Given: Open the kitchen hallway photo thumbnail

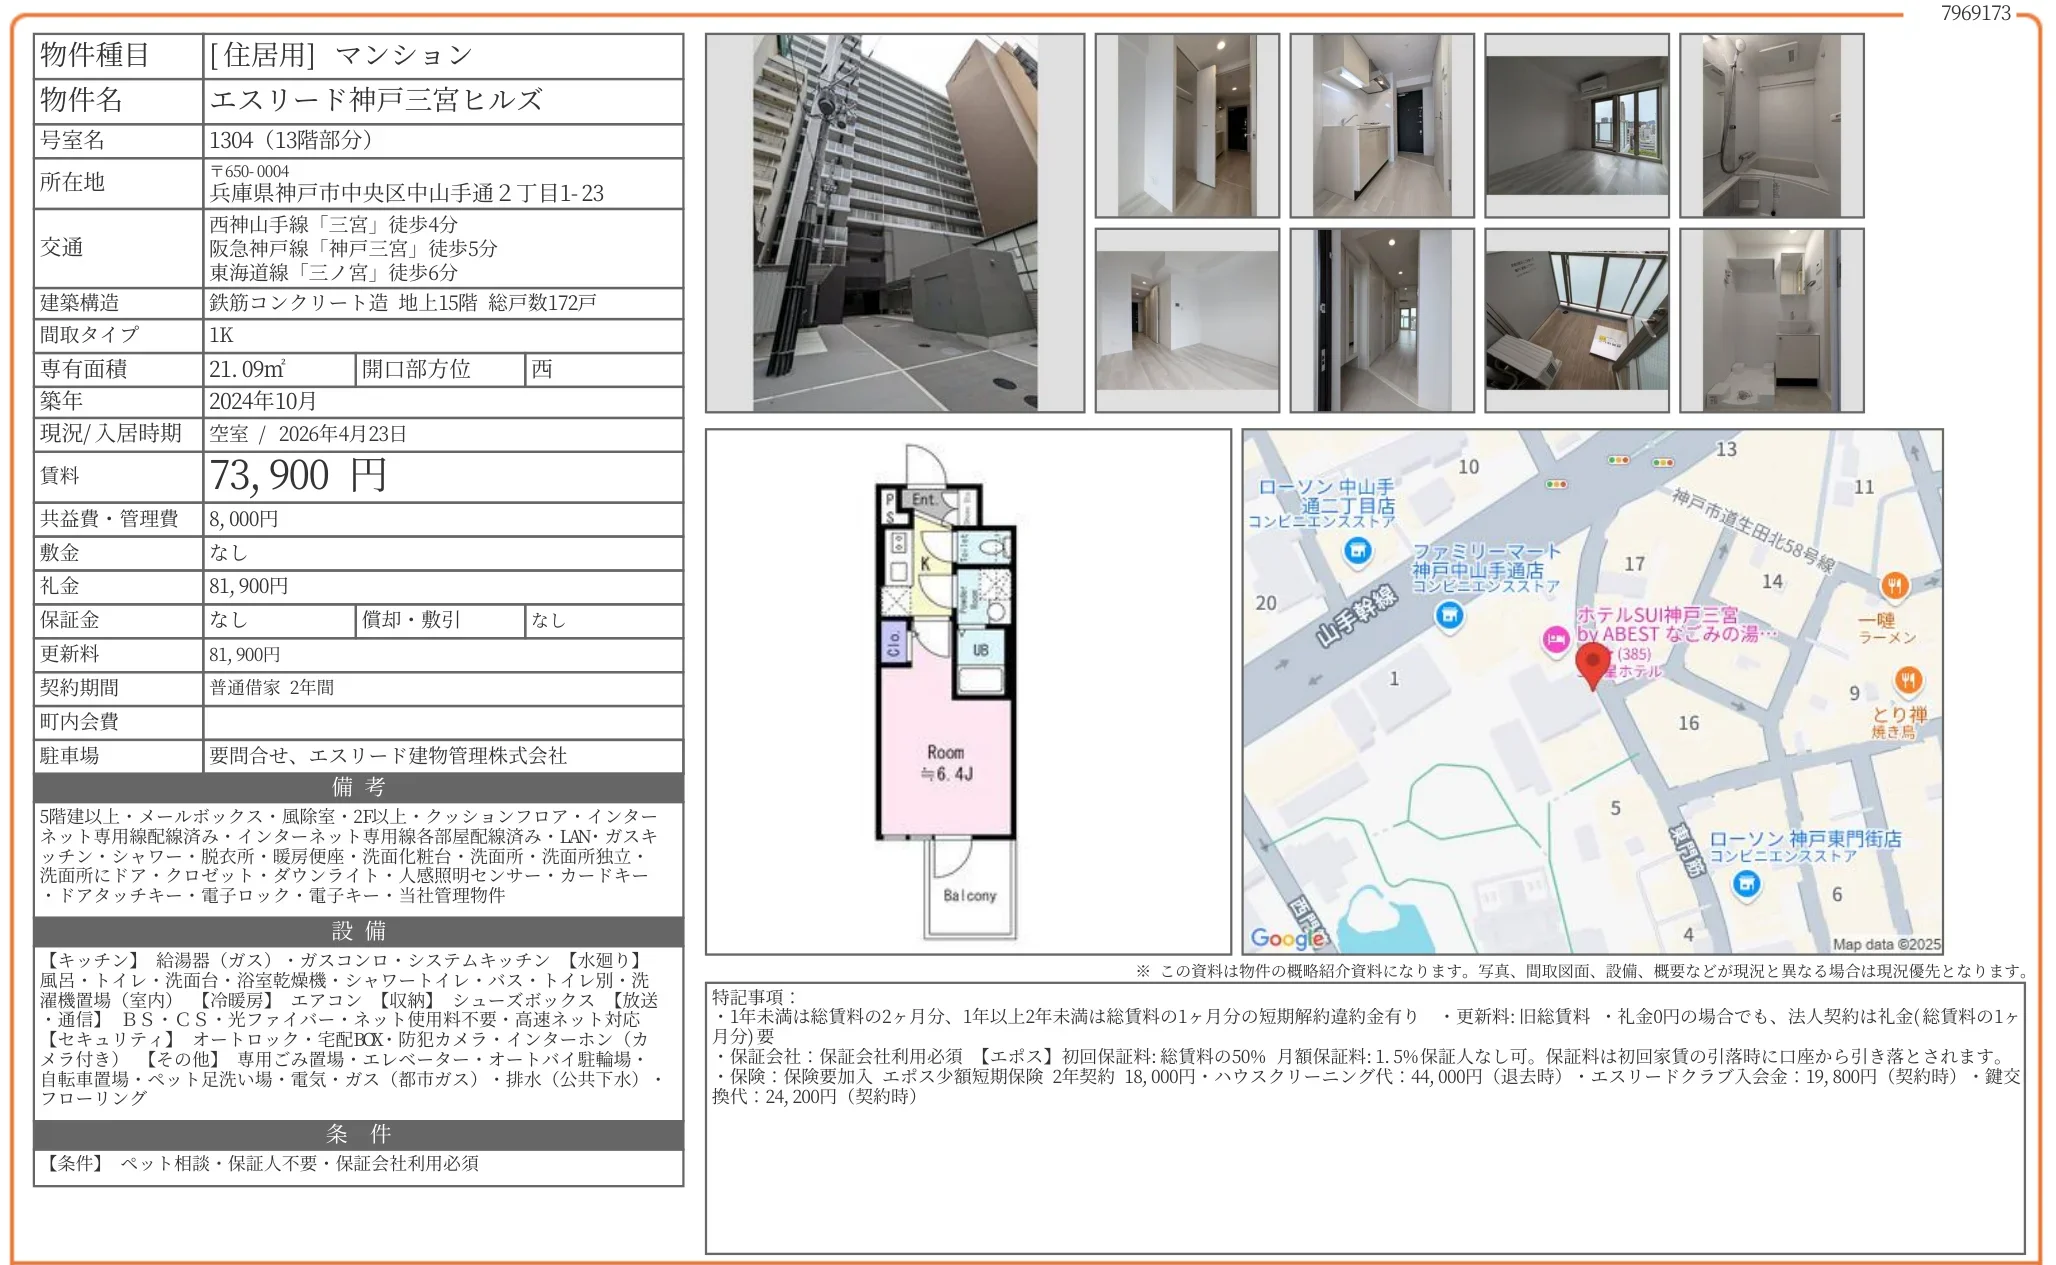Looking at the screenshot, I should pyautogui.click(x=1381, y=126).
